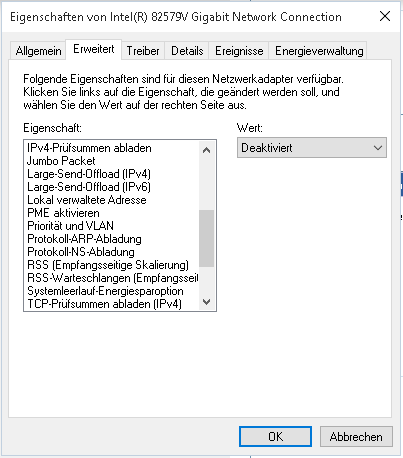Select PME aktivieren property
Image resolution: width=403 pixels, height=458 pixels.
pyautogui.click(x=63, y=213)
